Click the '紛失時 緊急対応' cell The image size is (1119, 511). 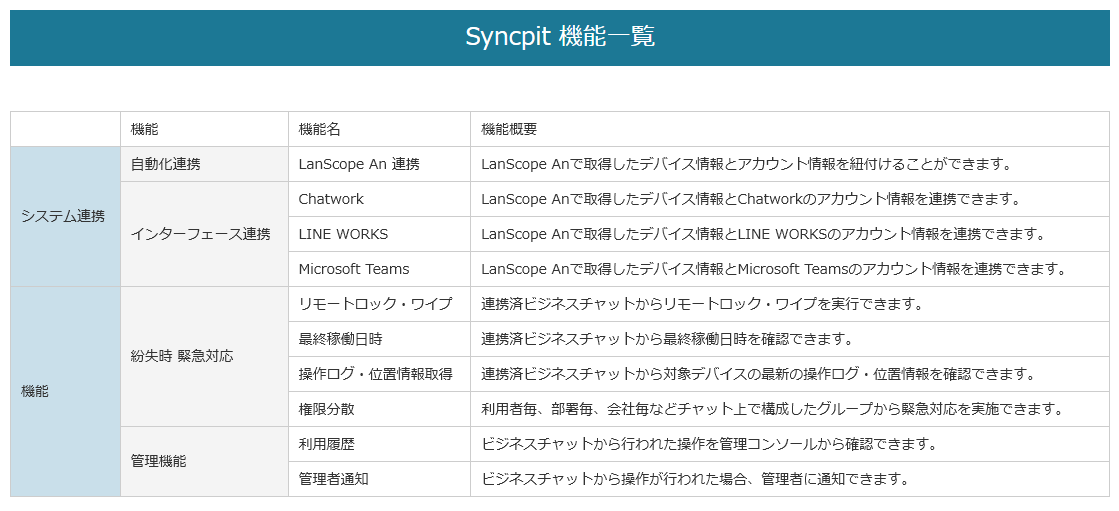click(x=204, y=356)
